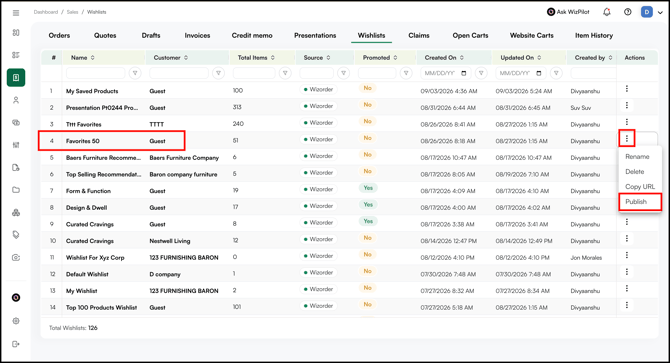Focus the Name filter input field

point(96,73)
